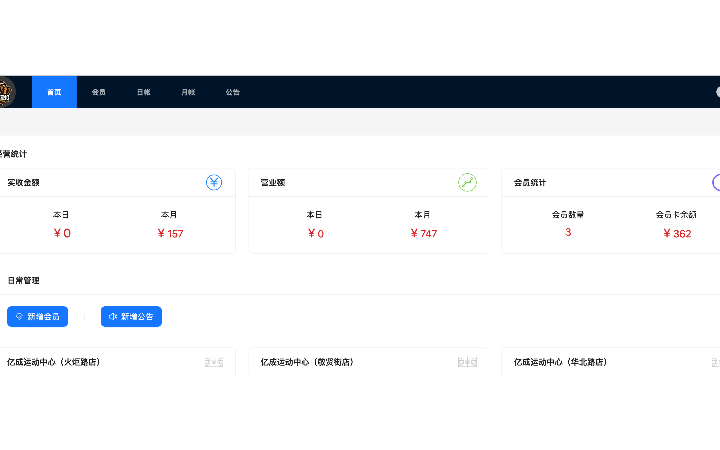Click the icon beside 敦贺街店 store title
The width and height of the screenshot is (720, 450).
pyautogui.click(x=467, y=362)
